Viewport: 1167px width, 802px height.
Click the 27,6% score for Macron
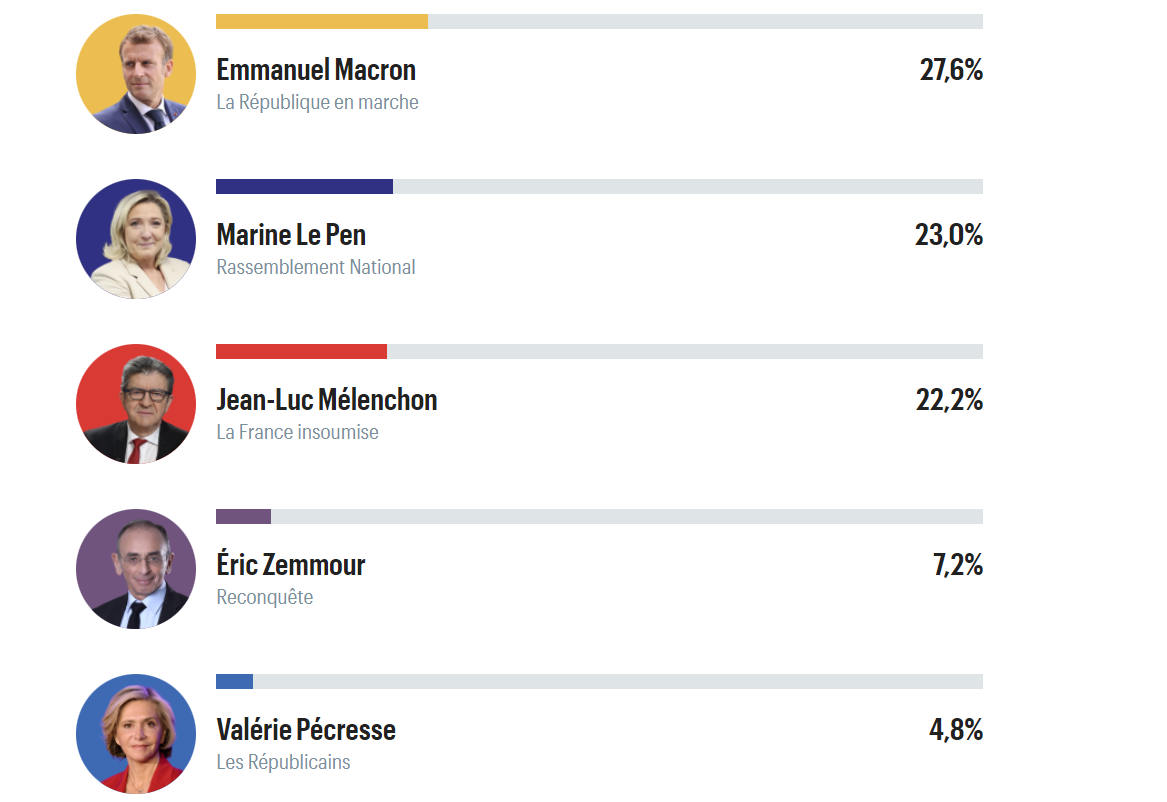[951, 70]
